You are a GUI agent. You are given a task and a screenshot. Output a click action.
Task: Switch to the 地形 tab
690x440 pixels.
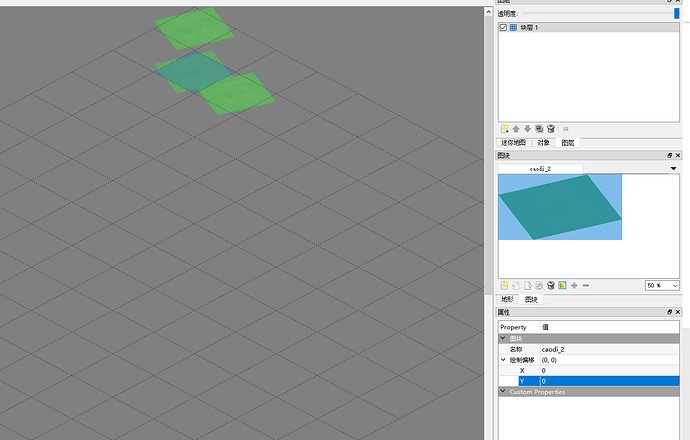507,299
